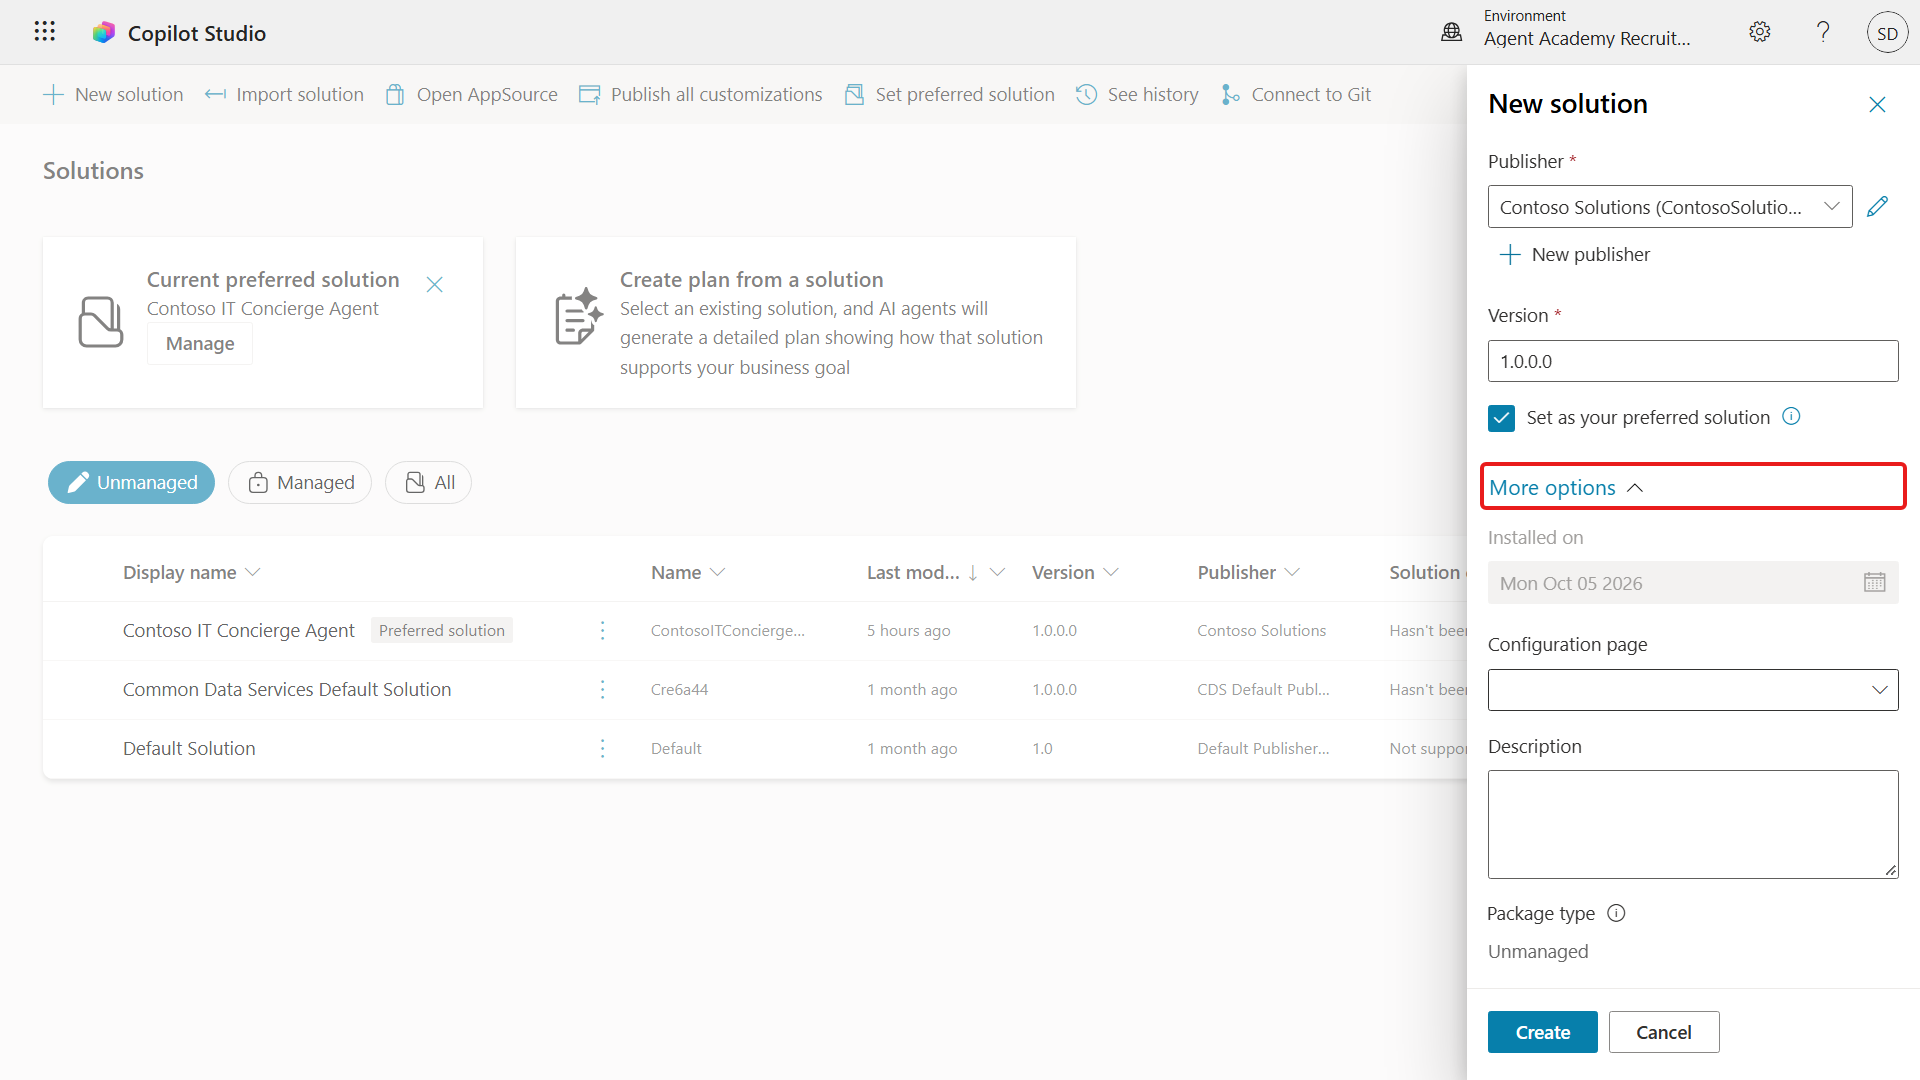This screenshot has height=1080, width=1920.
Task: Click New solution in command bar
Action: [113, 94]
